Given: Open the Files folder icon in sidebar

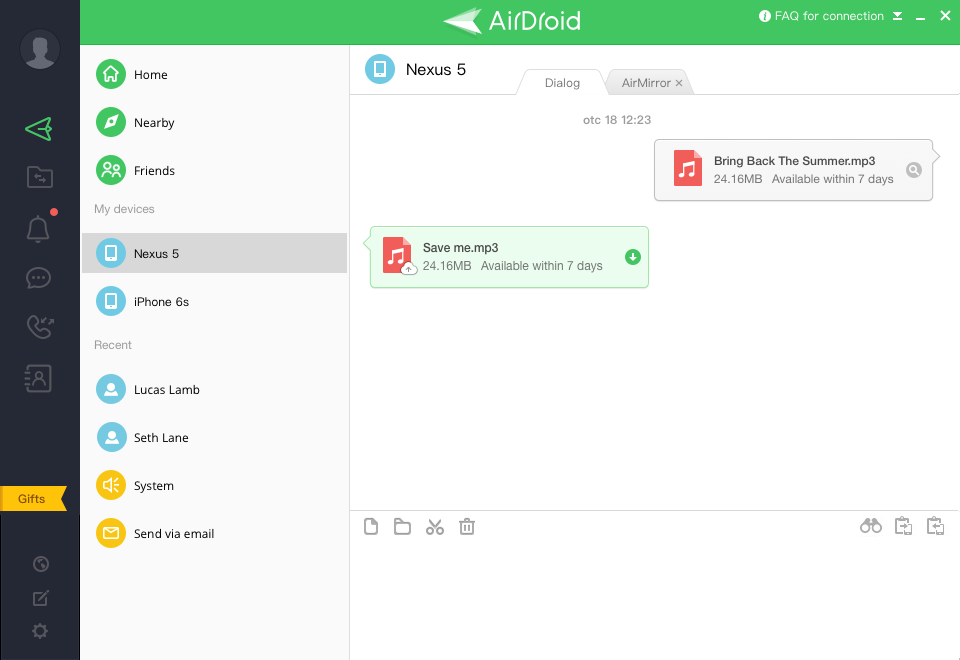Looking at the screenshot, I should (40, 177).
